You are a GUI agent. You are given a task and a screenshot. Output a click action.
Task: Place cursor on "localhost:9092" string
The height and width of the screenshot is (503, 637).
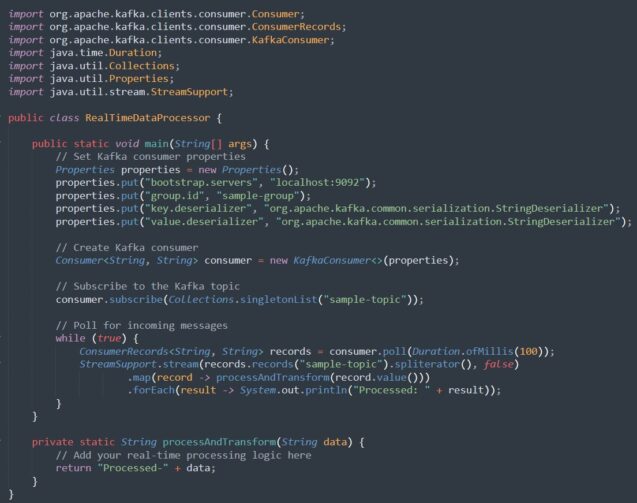(x=318, y=182)
